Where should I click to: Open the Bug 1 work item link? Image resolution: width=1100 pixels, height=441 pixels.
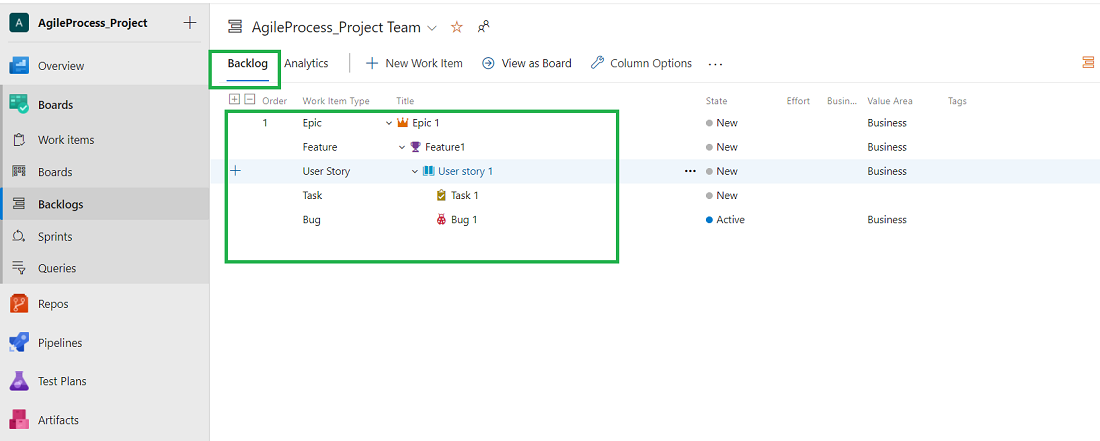(x=464, y=220)
